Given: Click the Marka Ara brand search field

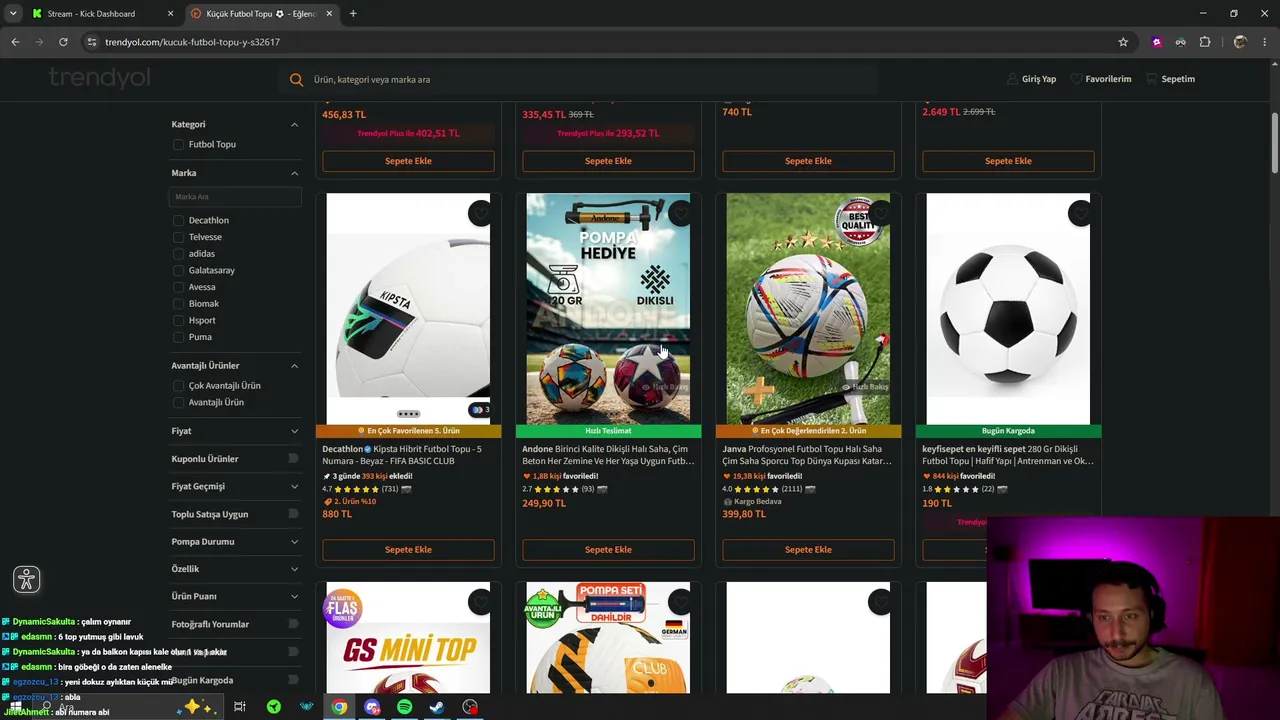Looking at the screenshot, I should click(x=235, y=197).
